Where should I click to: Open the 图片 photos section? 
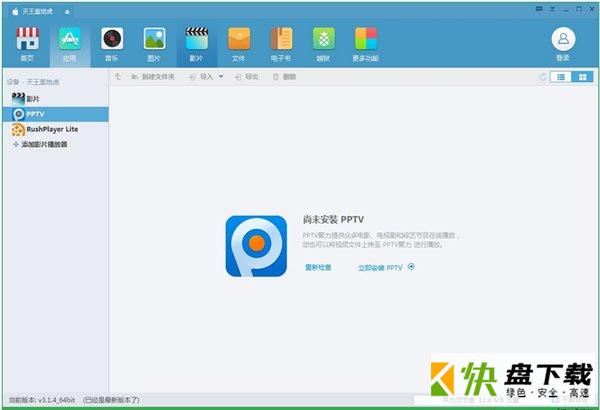click(154, 44)
